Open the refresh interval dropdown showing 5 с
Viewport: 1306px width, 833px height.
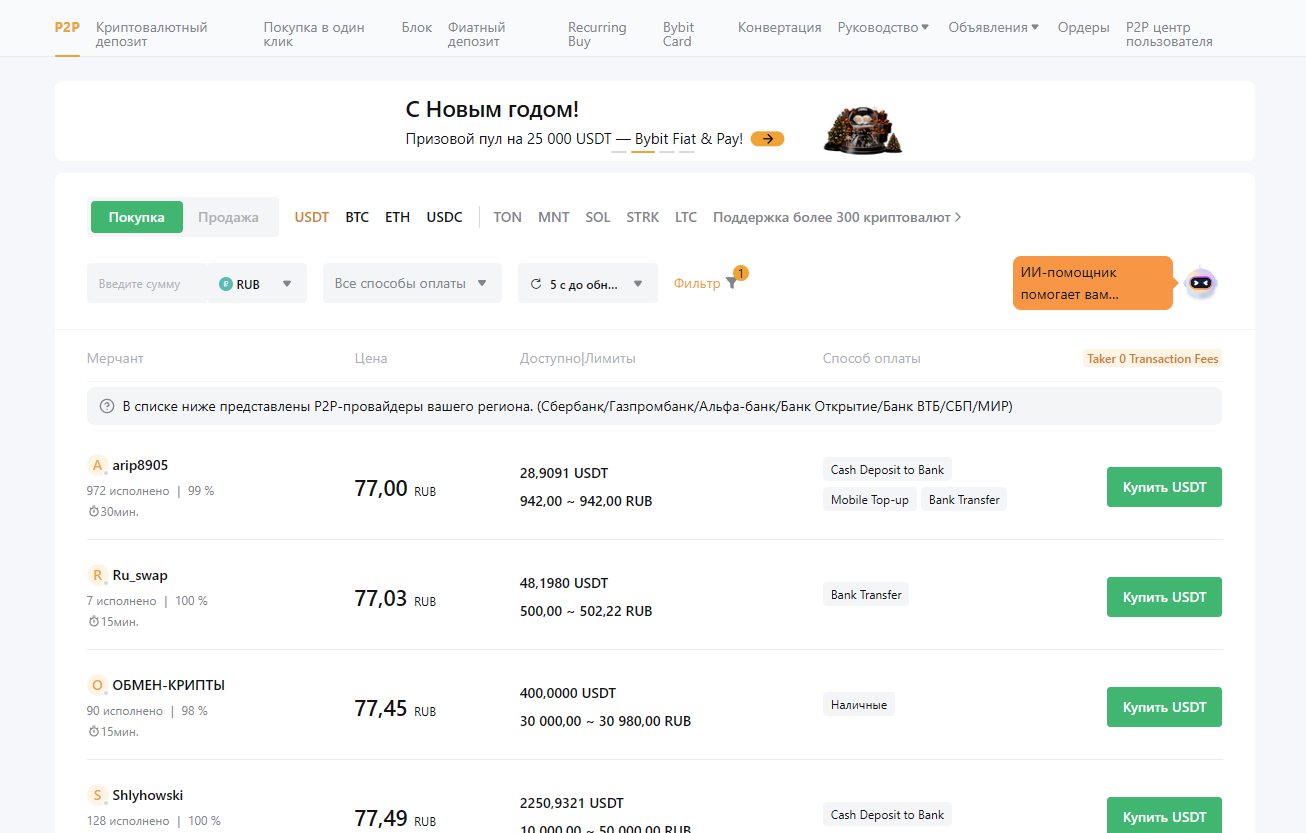587,283
